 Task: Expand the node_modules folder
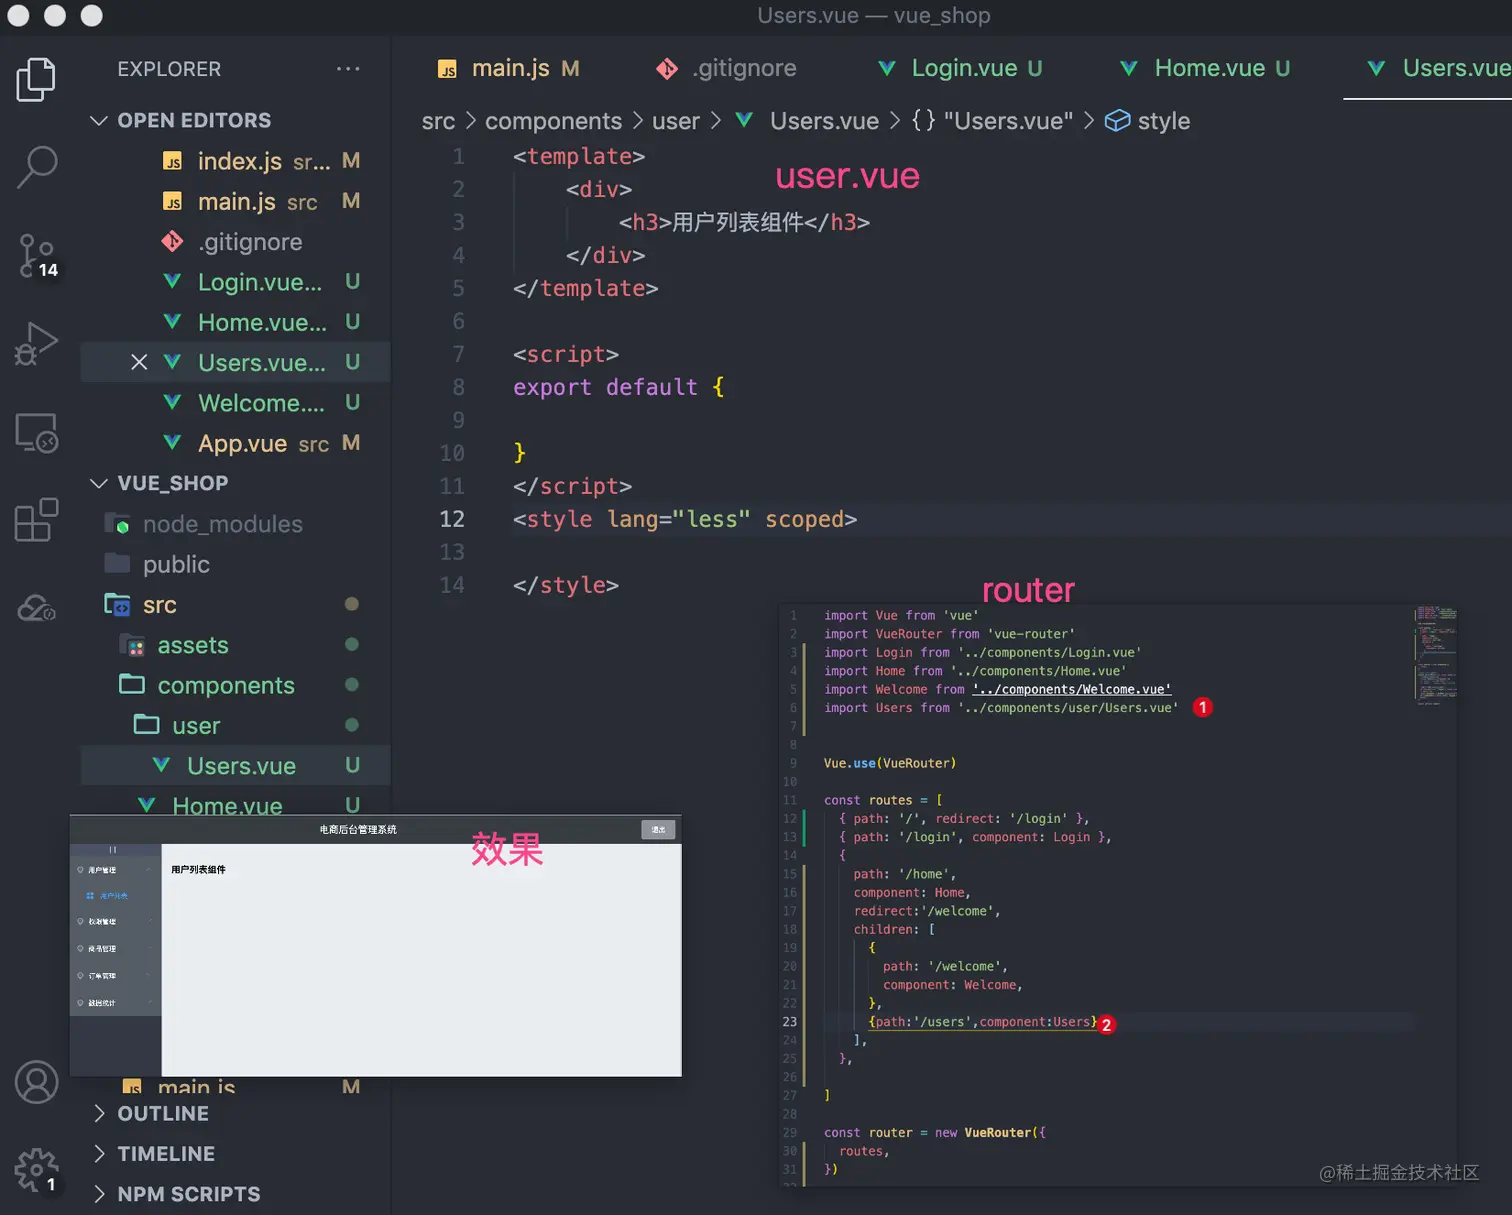click(235, 524)
